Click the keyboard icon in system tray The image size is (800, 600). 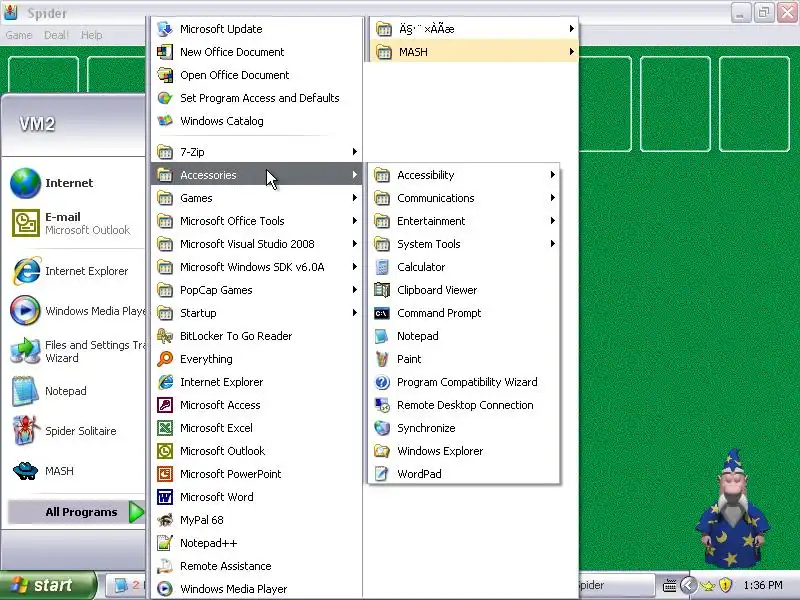pos(669,585)
